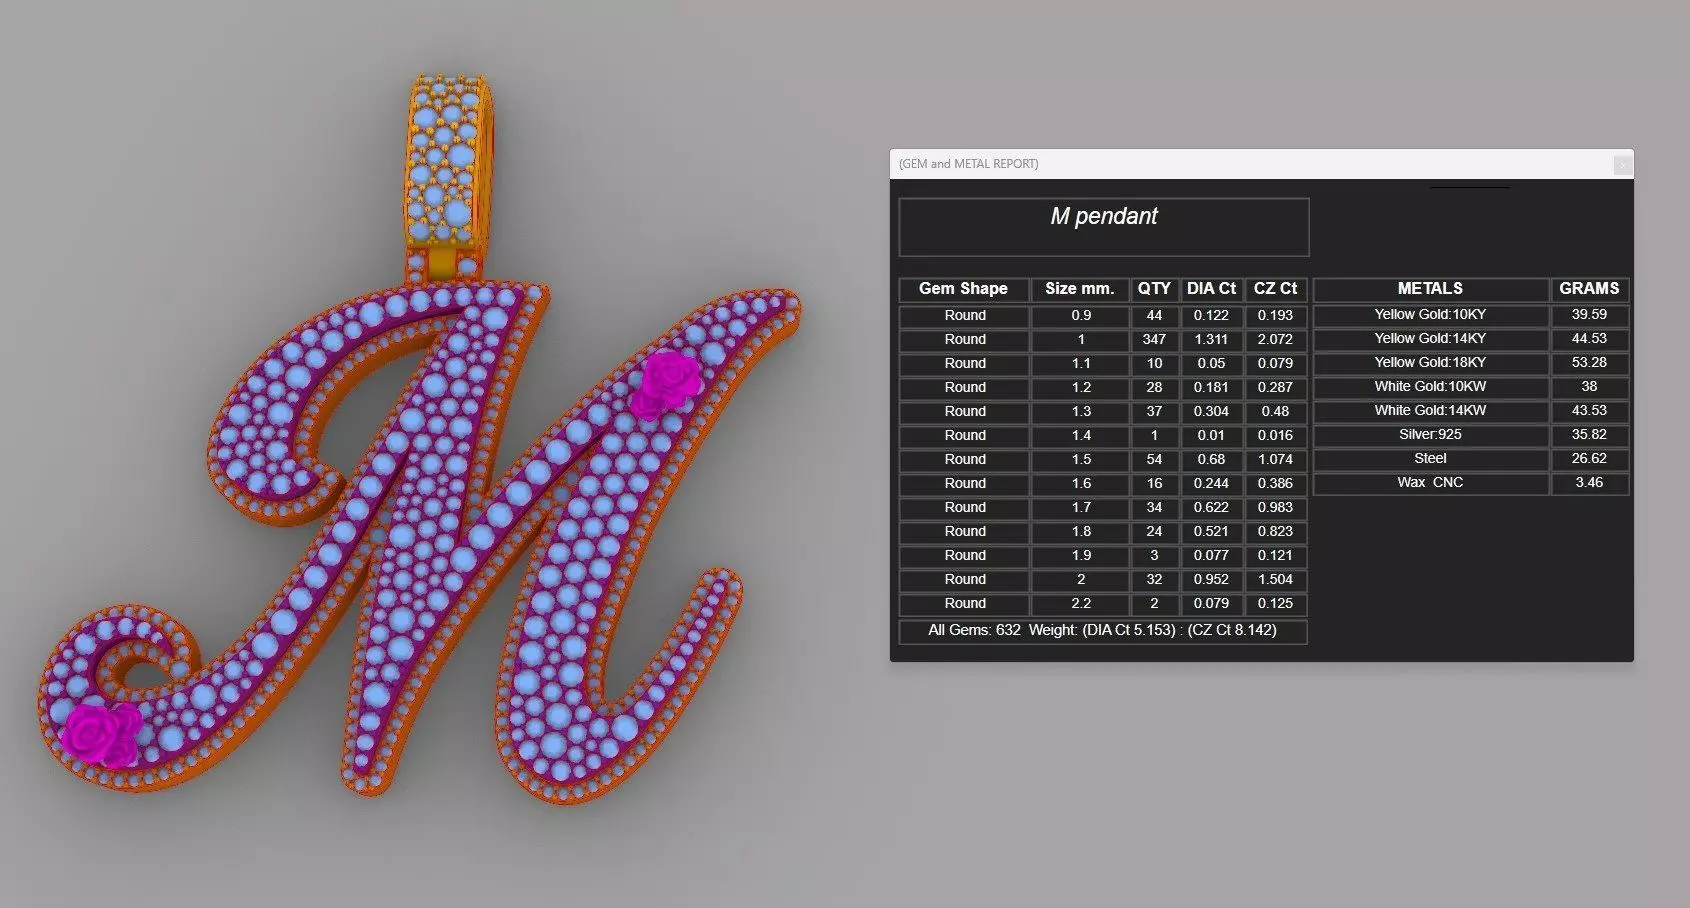This screenshot has width=1690, height=908.
Task: Click 'Round' in the 1.8 mm row
Action: coord(964,532)
